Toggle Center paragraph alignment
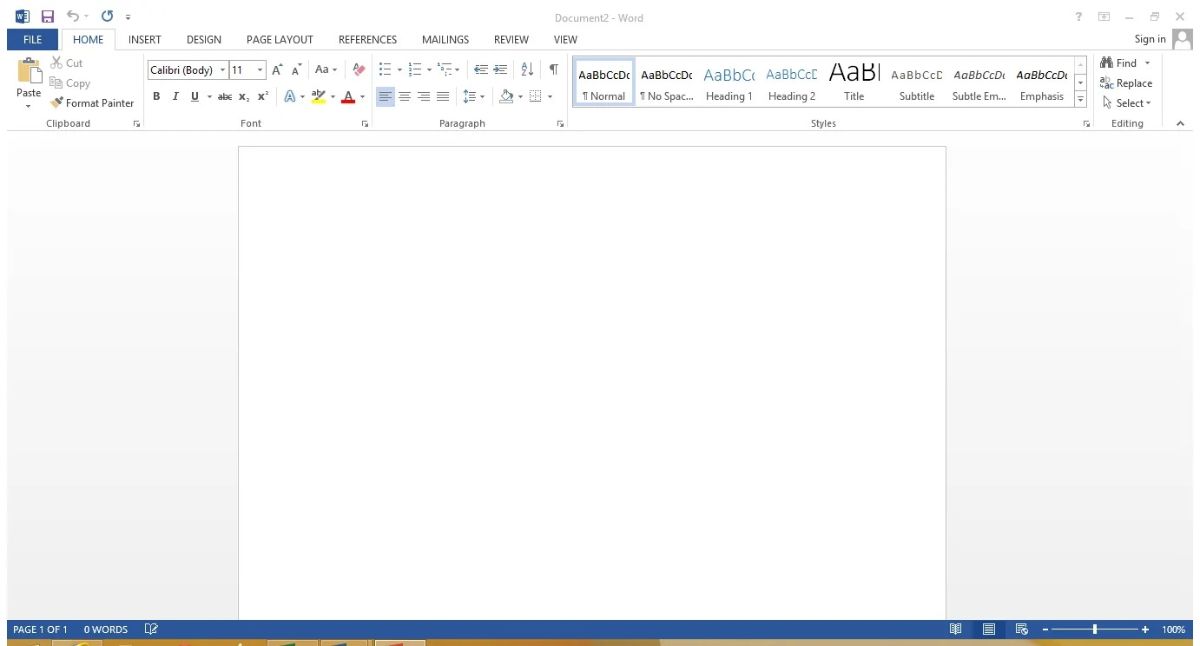The width and height of the screenshot is (1200, 646). coord(405,97)
